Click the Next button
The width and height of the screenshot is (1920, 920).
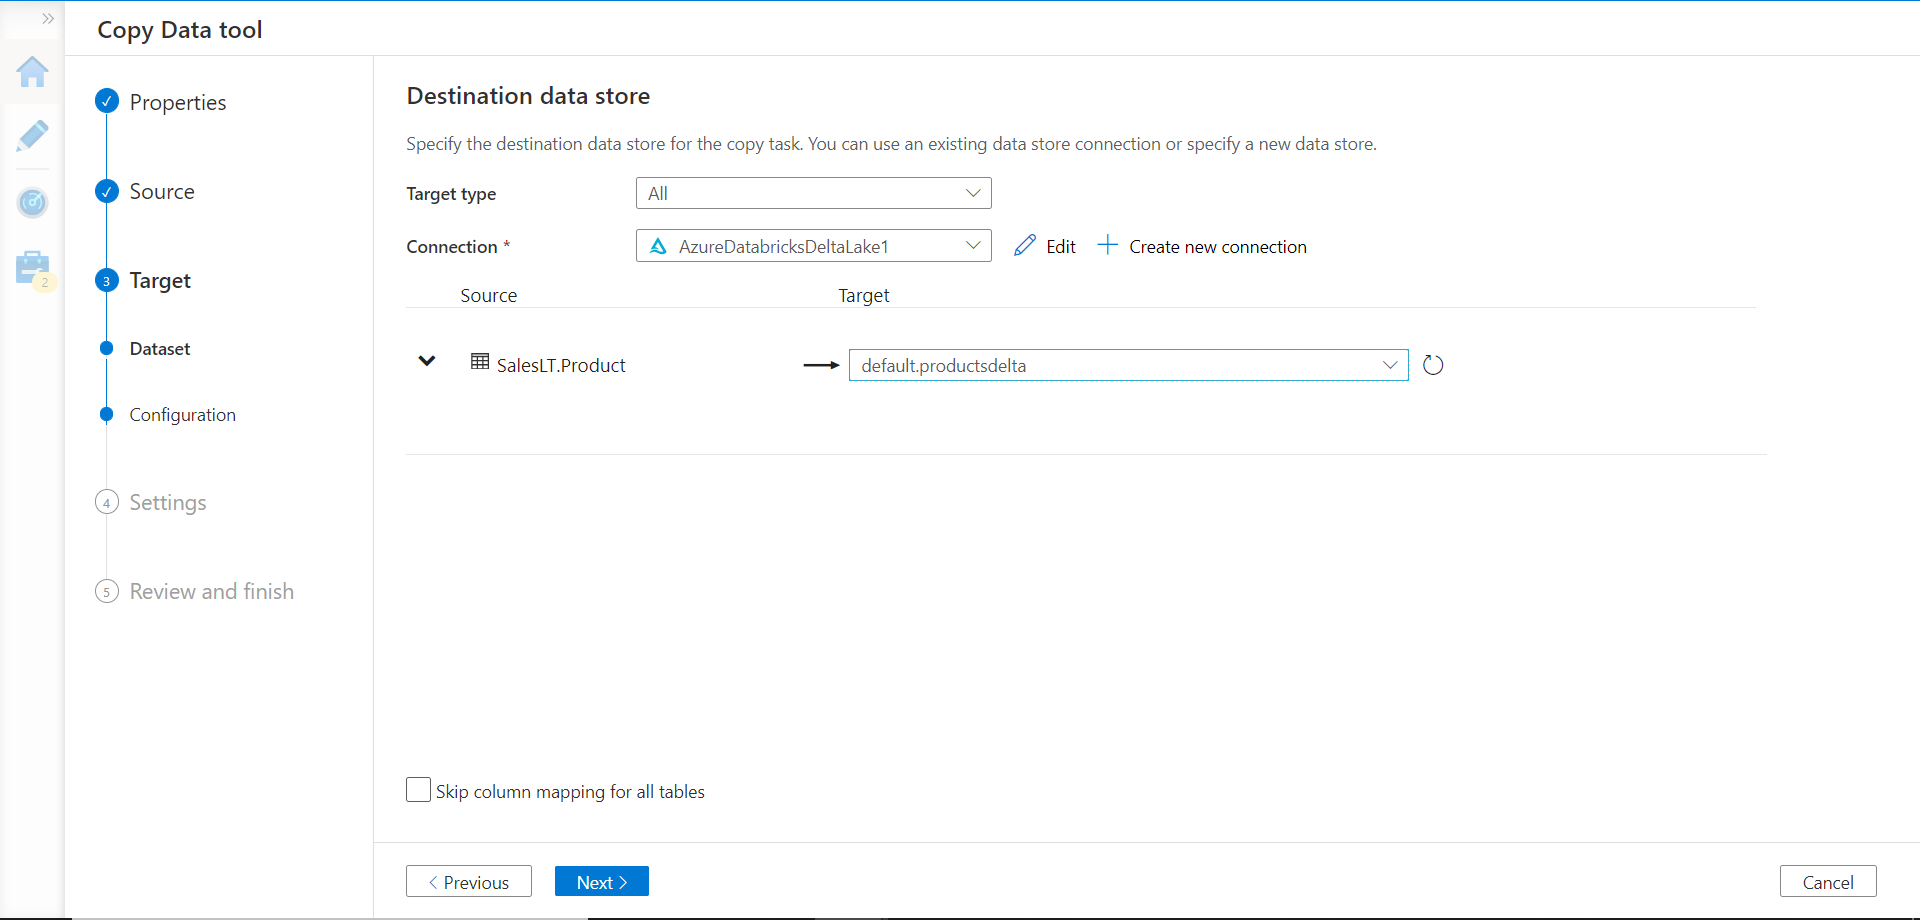pyautogui.click(x=601, y=882)
